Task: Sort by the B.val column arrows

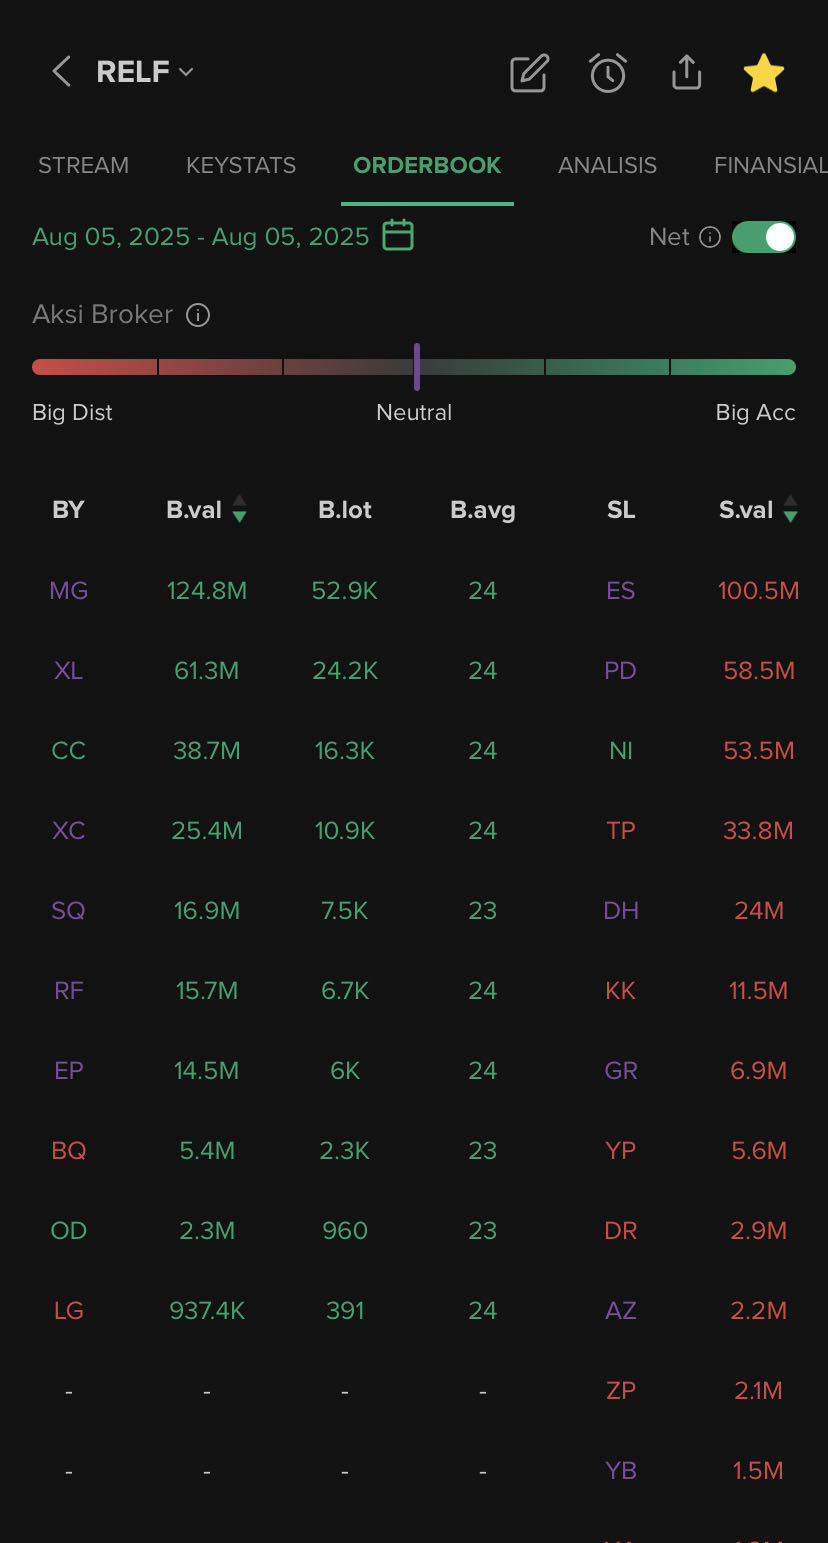Action: pyautogui.click(x=239, y=509)
